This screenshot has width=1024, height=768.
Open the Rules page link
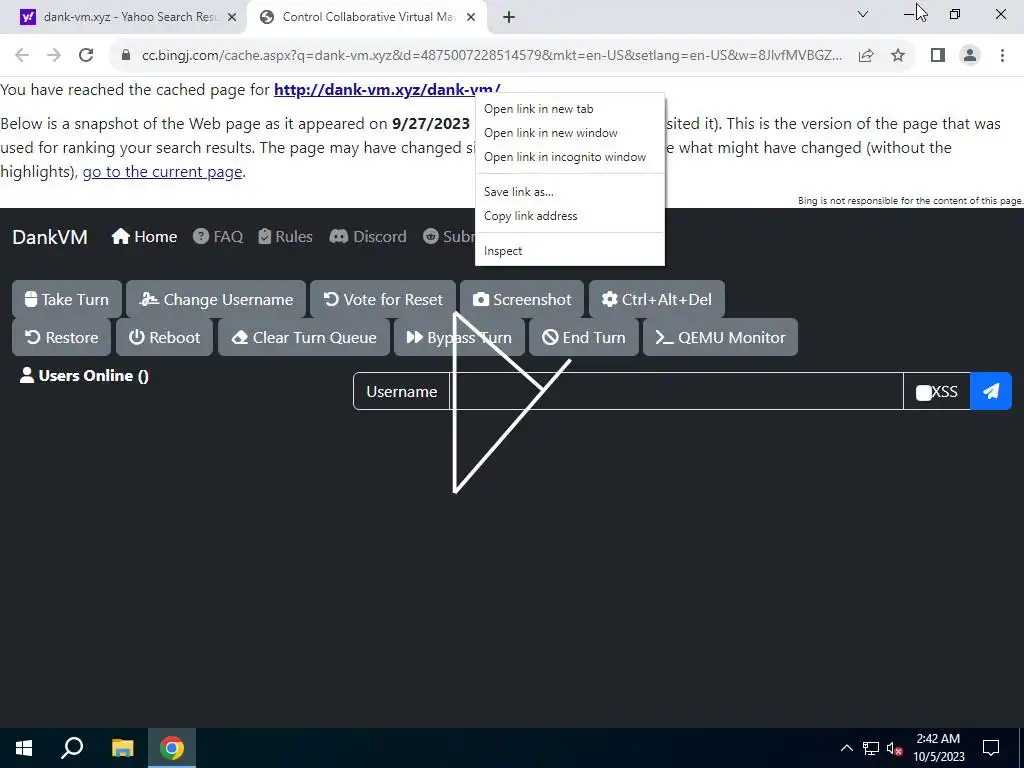tap(285, 236)
